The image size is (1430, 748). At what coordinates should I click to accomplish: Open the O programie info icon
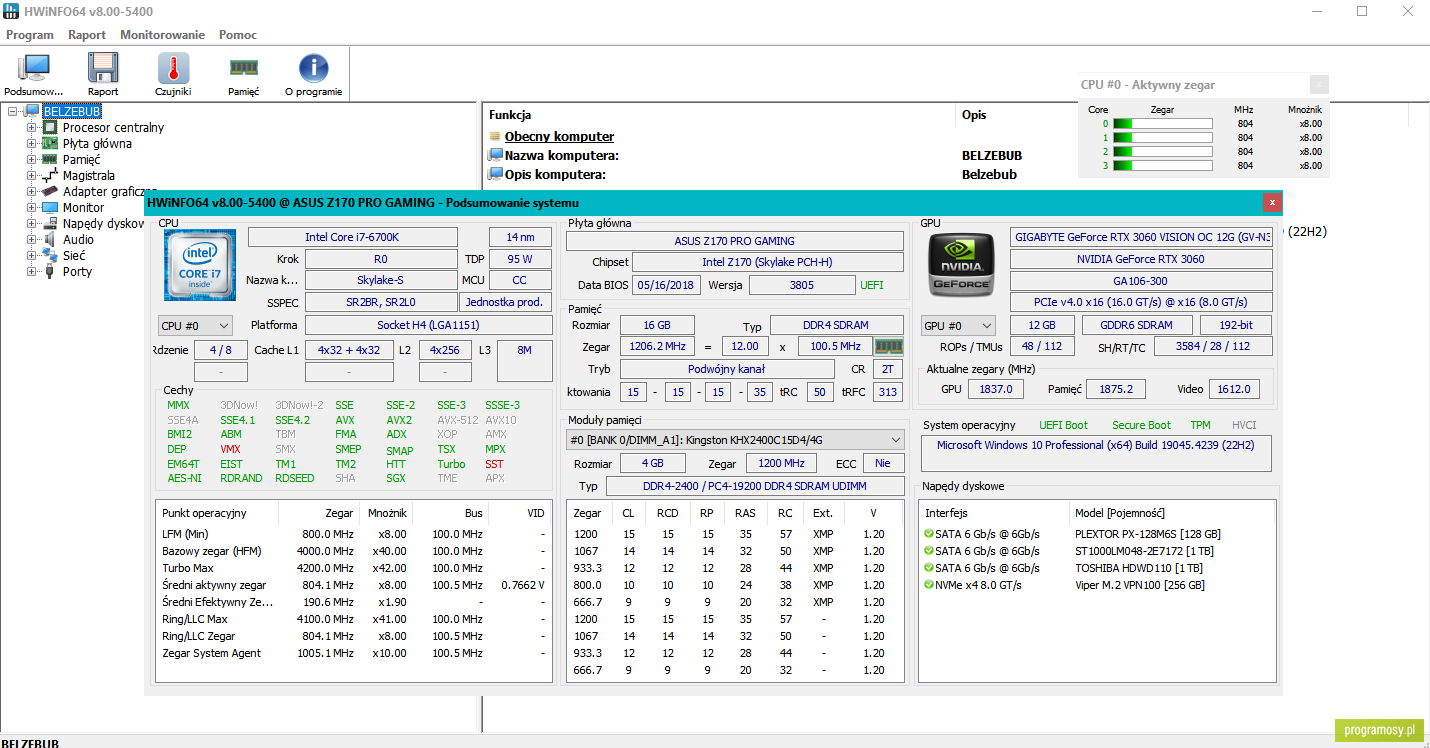(x=313, y=68)
